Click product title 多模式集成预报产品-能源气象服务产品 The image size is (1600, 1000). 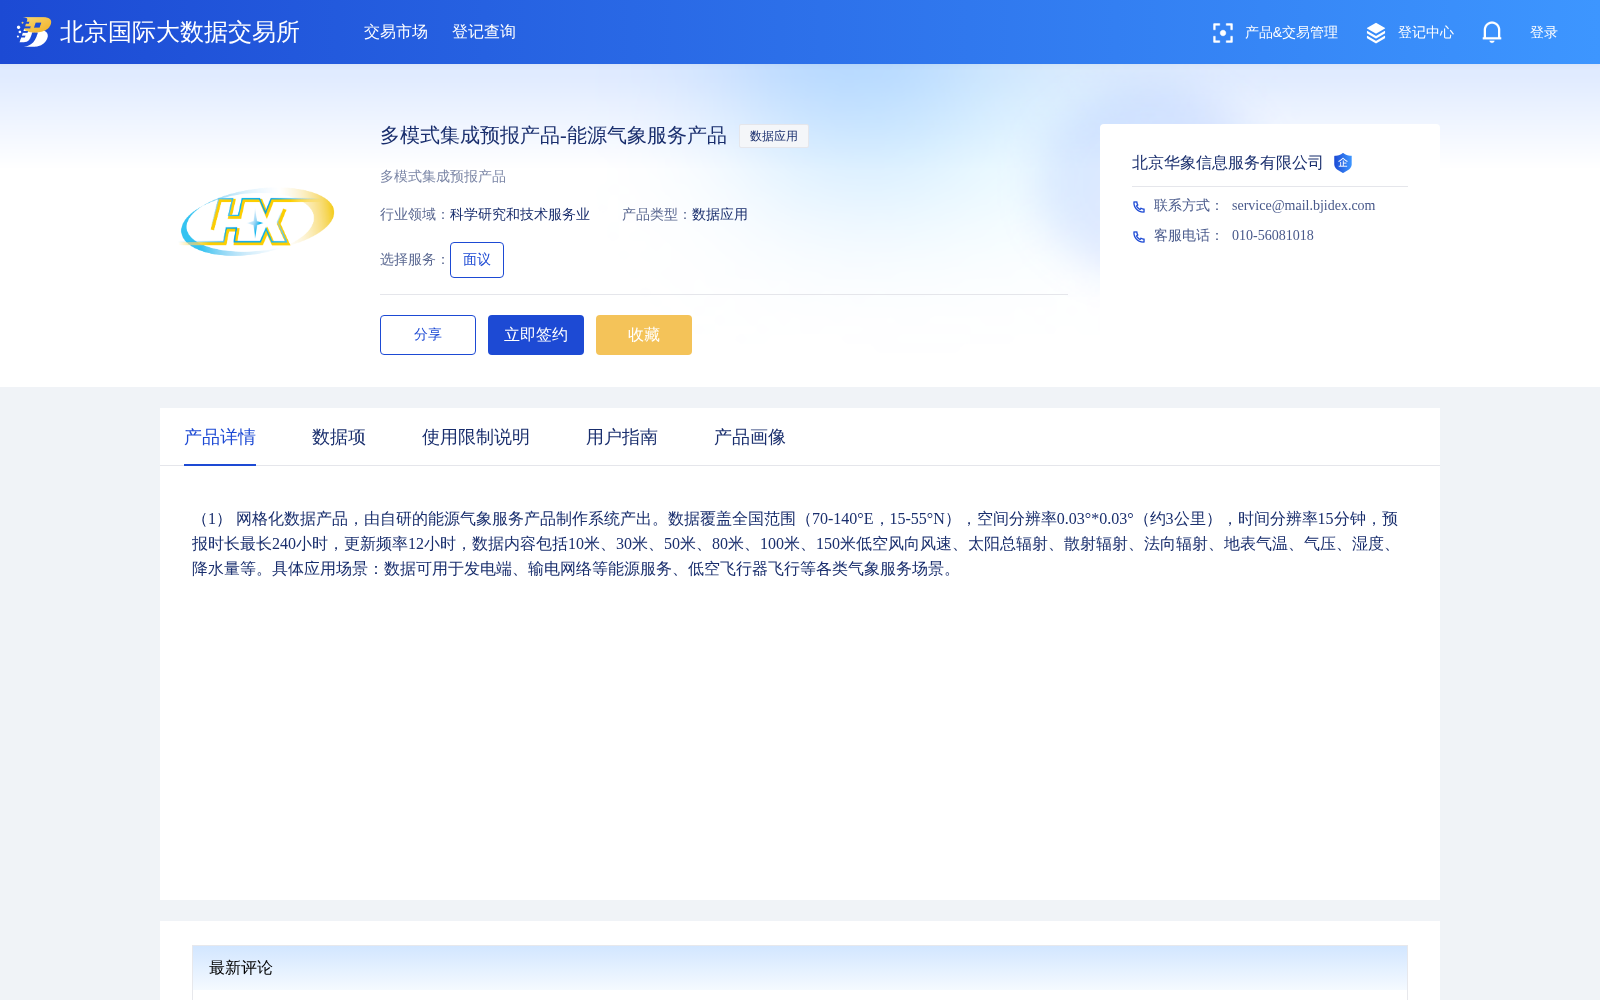pyautogui.click(x=553, y=136)
